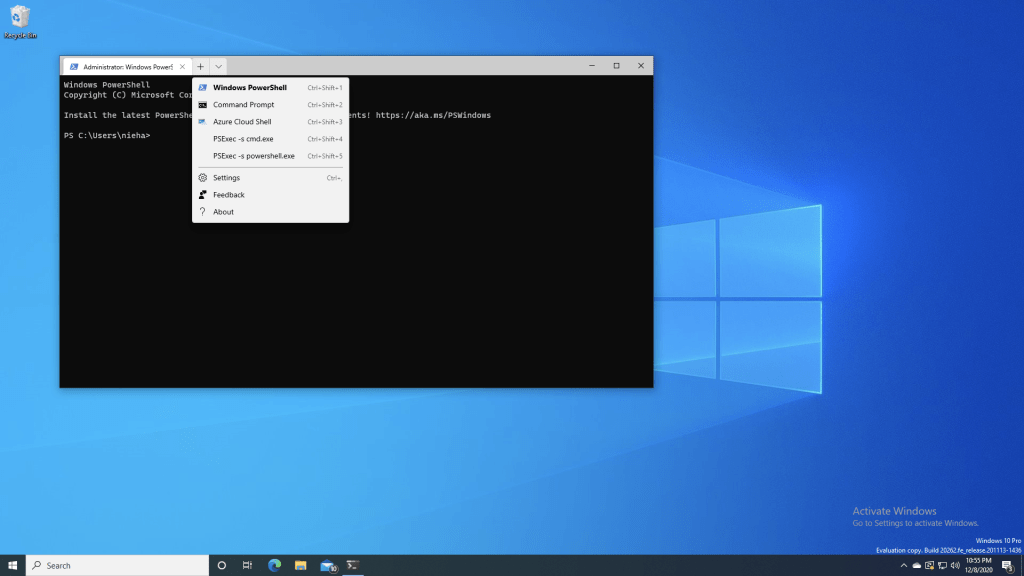Collapse the new tab profile dropdown
The image size is (1024, 576).
tap(219, 66)
